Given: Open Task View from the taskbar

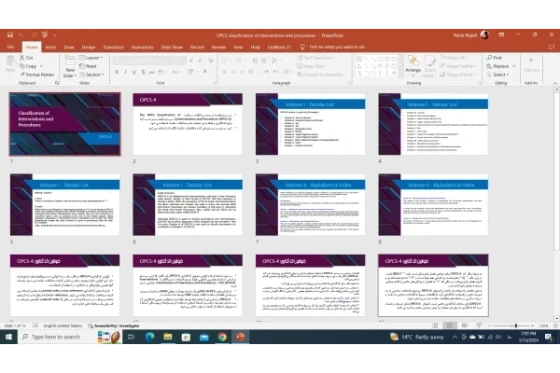Looking at the screenshot, I should (131, 337).
